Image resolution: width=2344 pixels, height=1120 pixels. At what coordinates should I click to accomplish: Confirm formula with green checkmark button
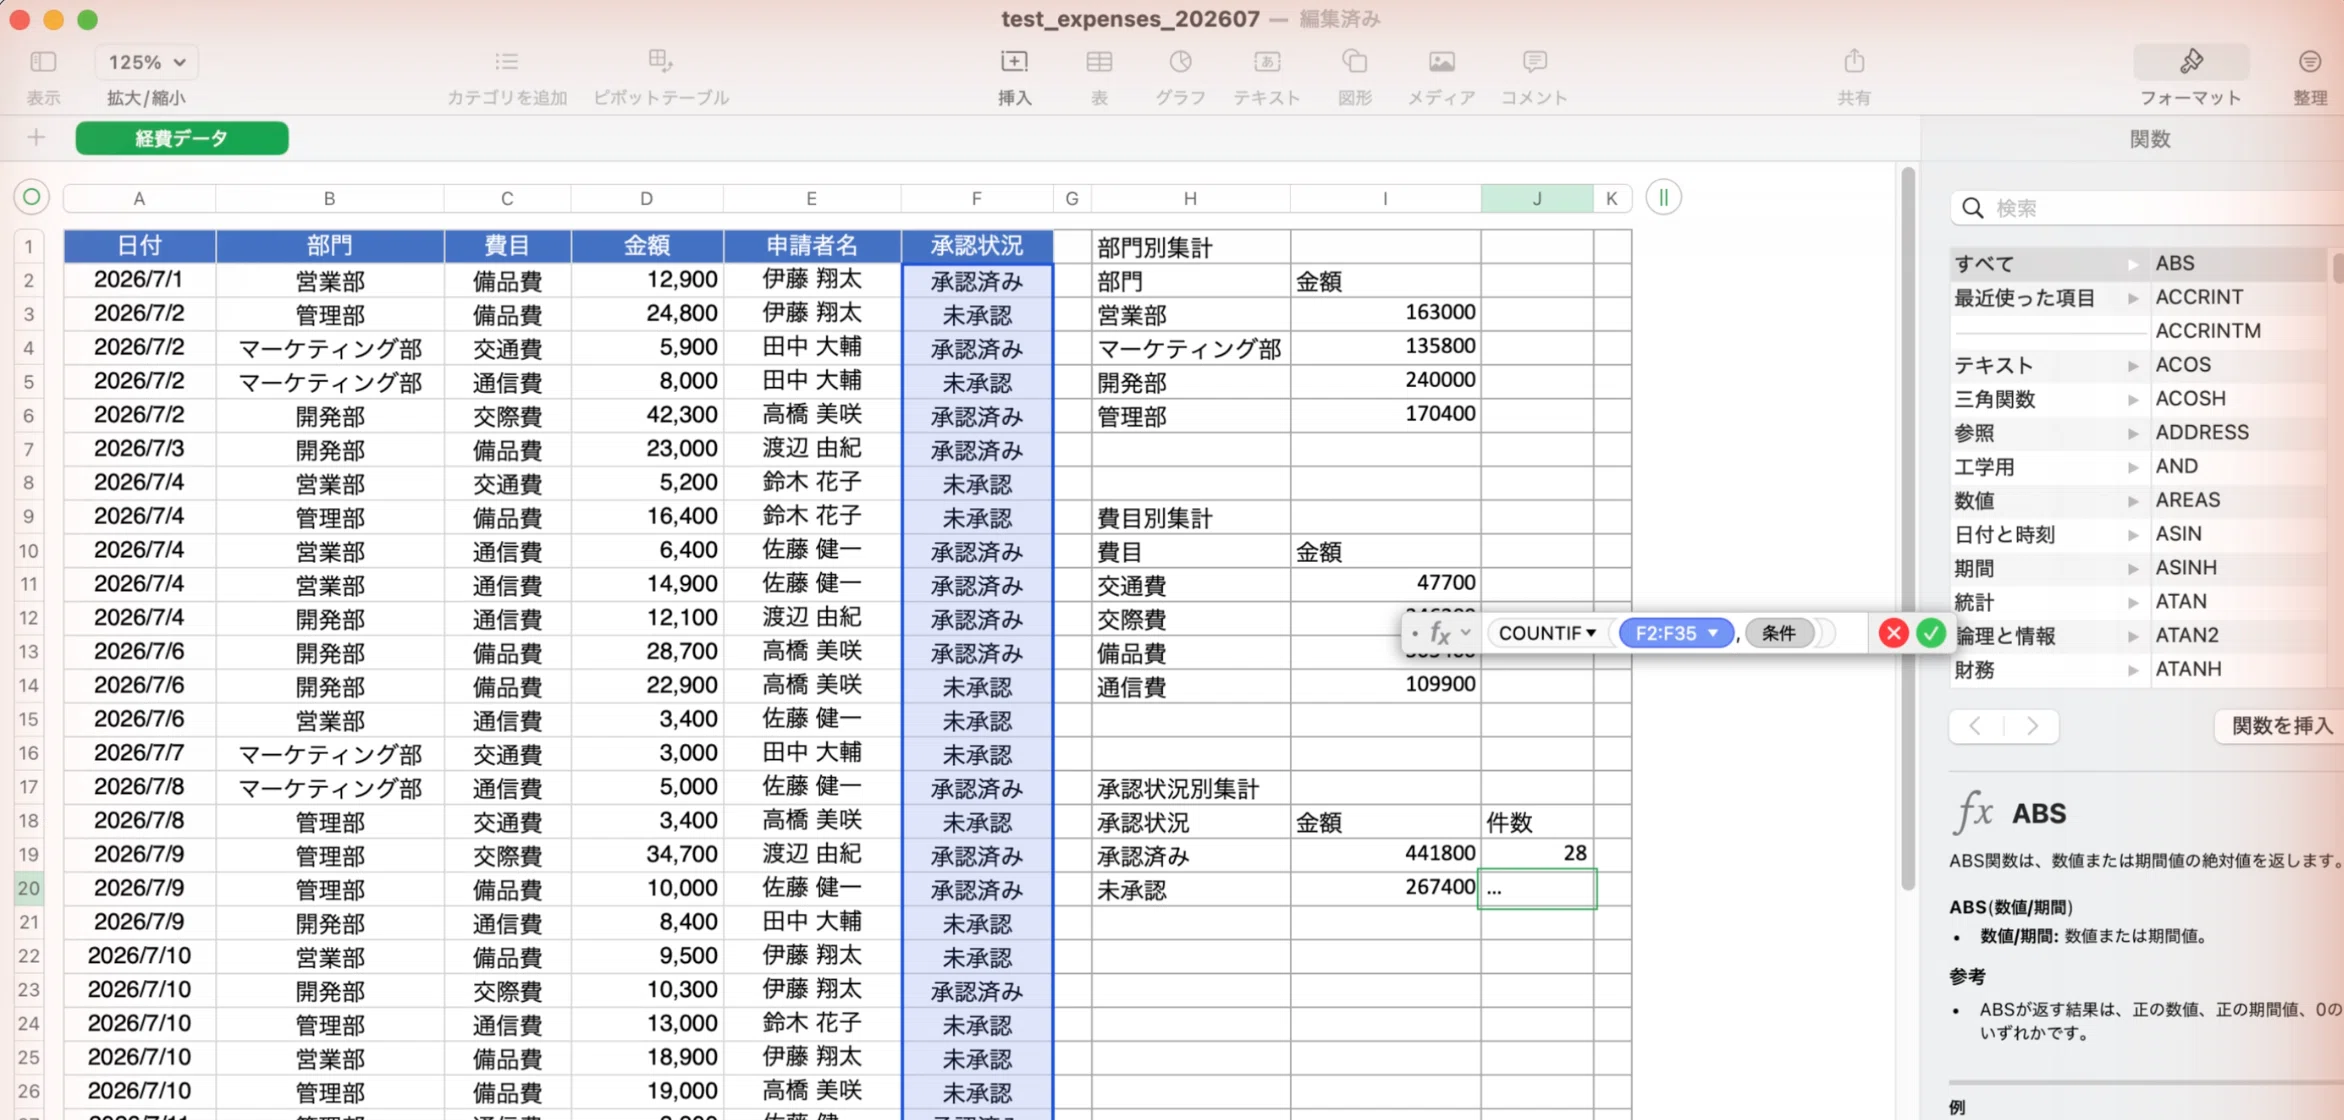pos(1931,633)
